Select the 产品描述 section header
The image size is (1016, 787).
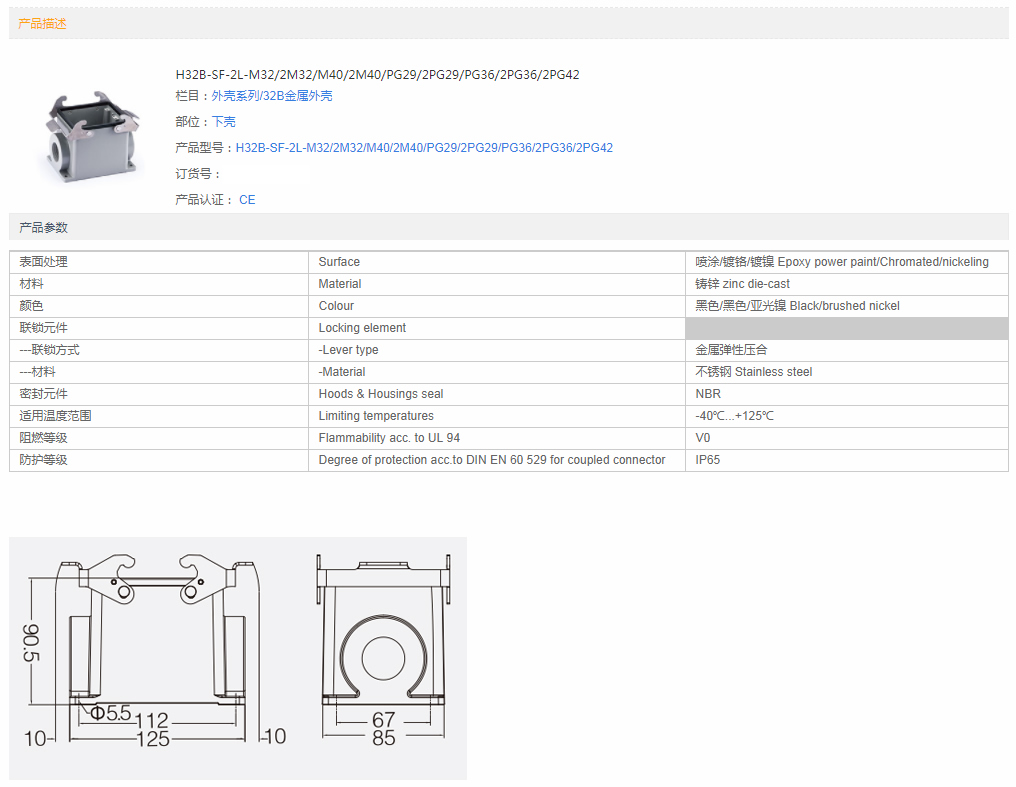pyautogui.click(x=43, y=23)
